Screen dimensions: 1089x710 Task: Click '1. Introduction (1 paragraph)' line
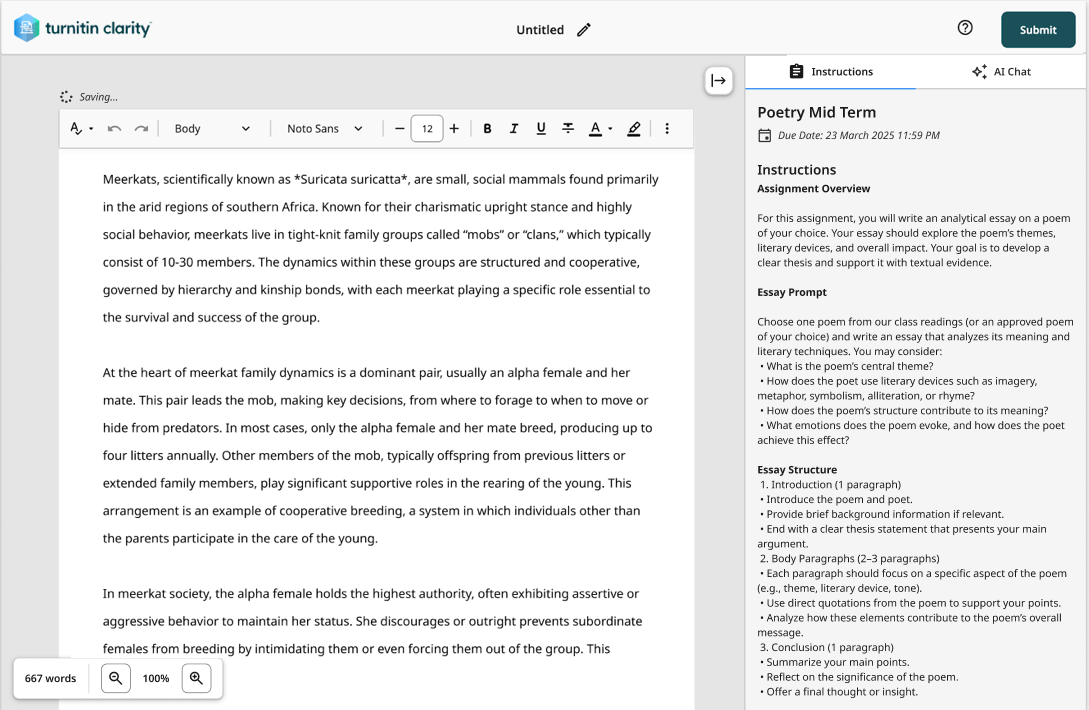pyautogui.click(x=830, y=485)
